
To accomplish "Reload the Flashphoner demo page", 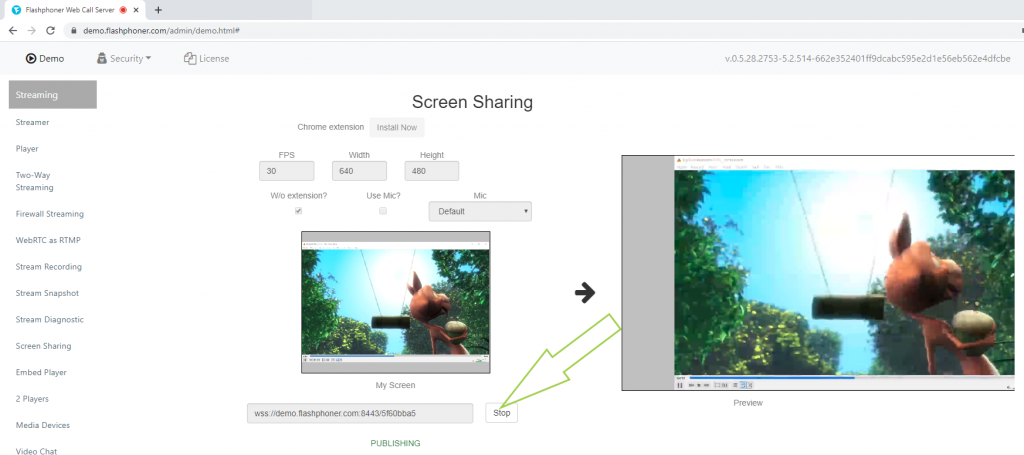I will click(x=50, y=31).
